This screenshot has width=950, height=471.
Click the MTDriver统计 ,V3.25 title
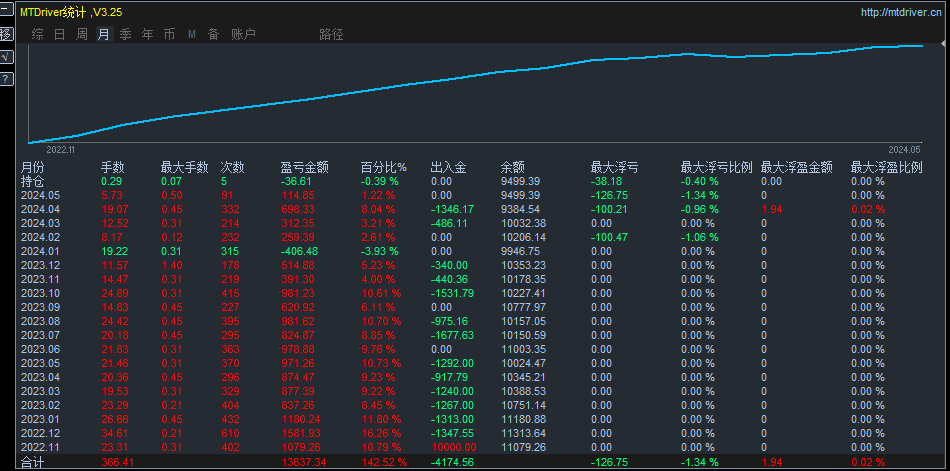[x=71, y=12]
